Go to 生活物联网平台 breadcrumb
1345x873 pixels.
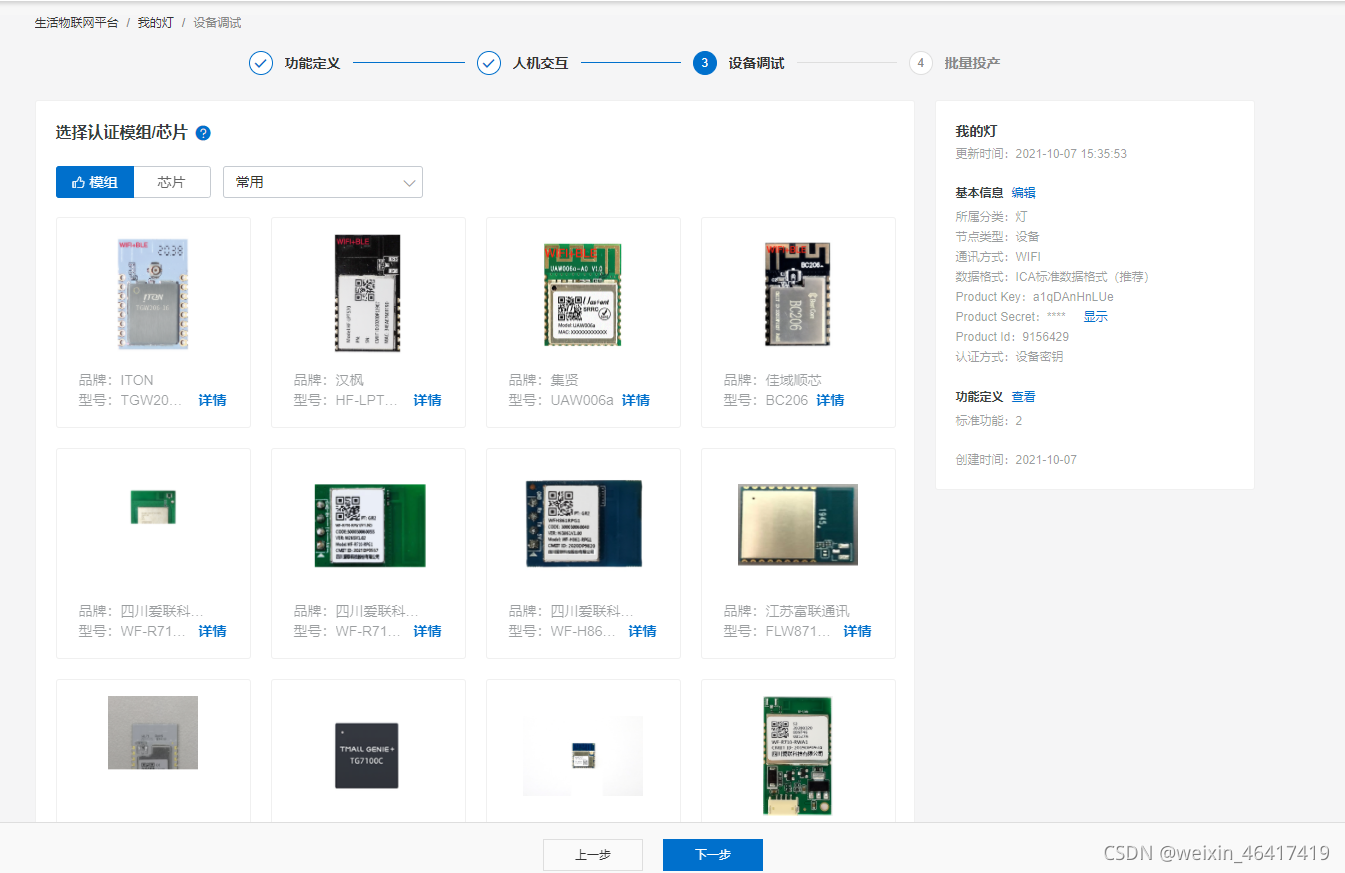pyautogui.click(x=76, y=22)
